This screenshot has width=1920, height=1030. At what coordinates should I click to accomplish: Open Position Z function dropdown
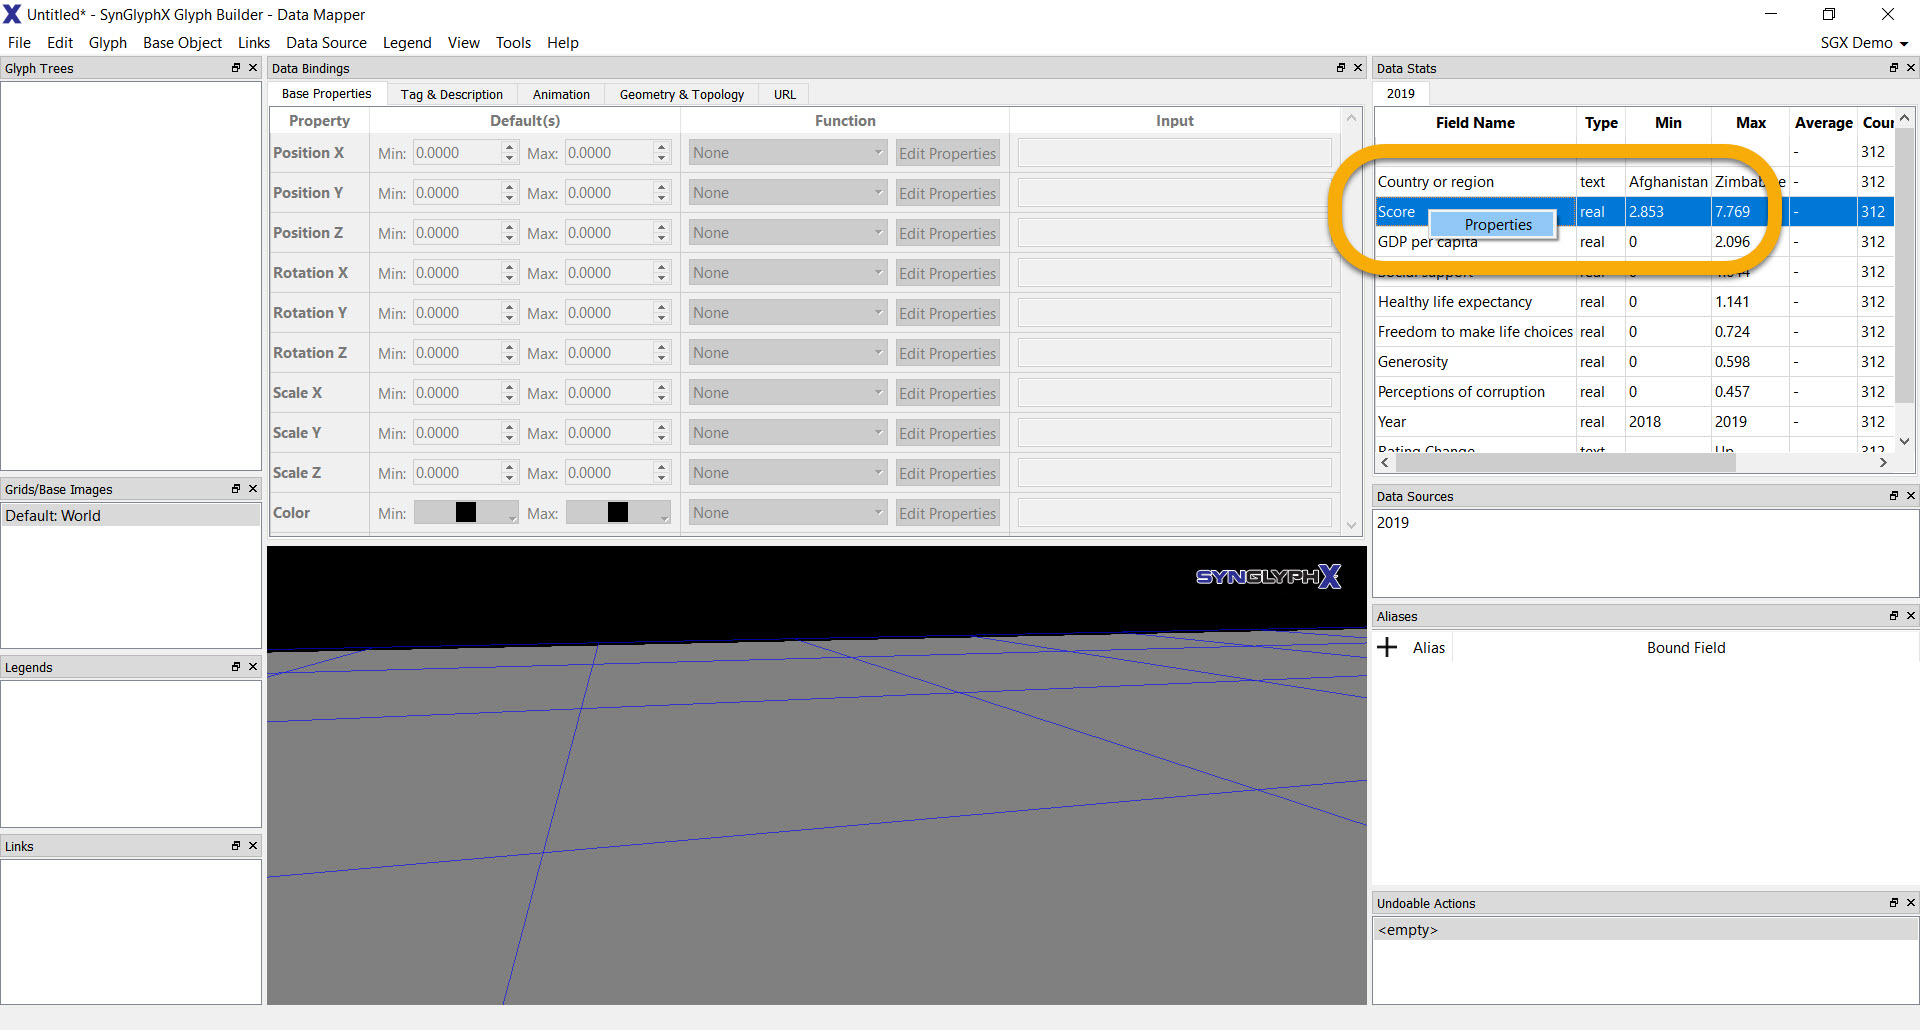point(788,233)
